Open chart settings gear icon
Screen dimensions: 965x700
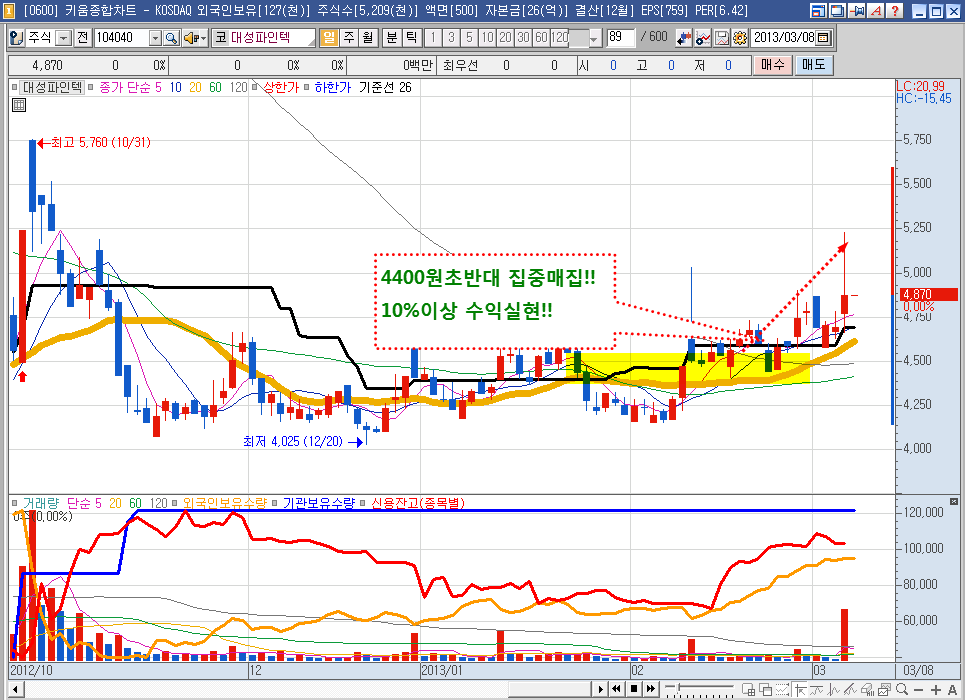(x=740, y=38)
